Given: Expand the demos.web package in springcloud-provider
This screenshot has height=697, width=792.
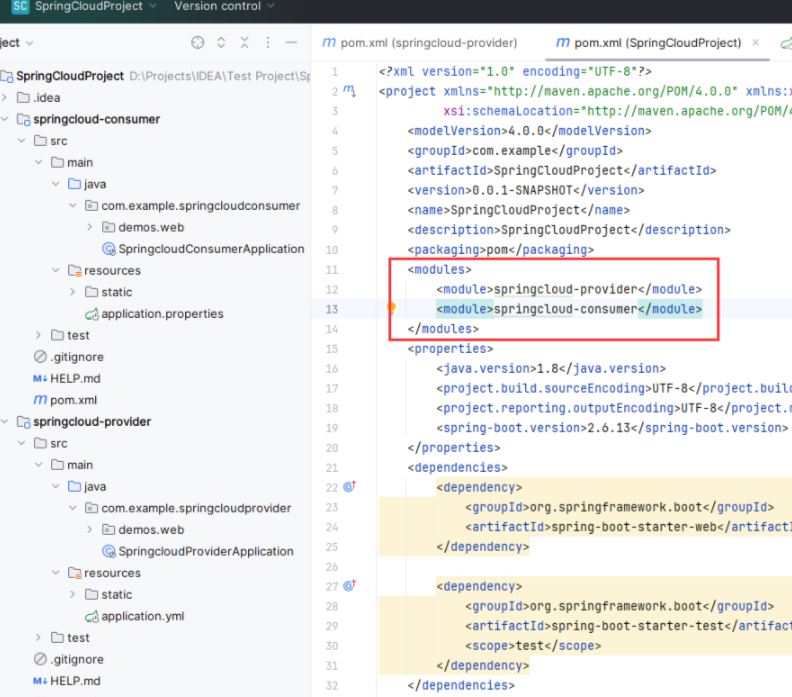Looking at the screenshot, I should click(x=89, y=530).
